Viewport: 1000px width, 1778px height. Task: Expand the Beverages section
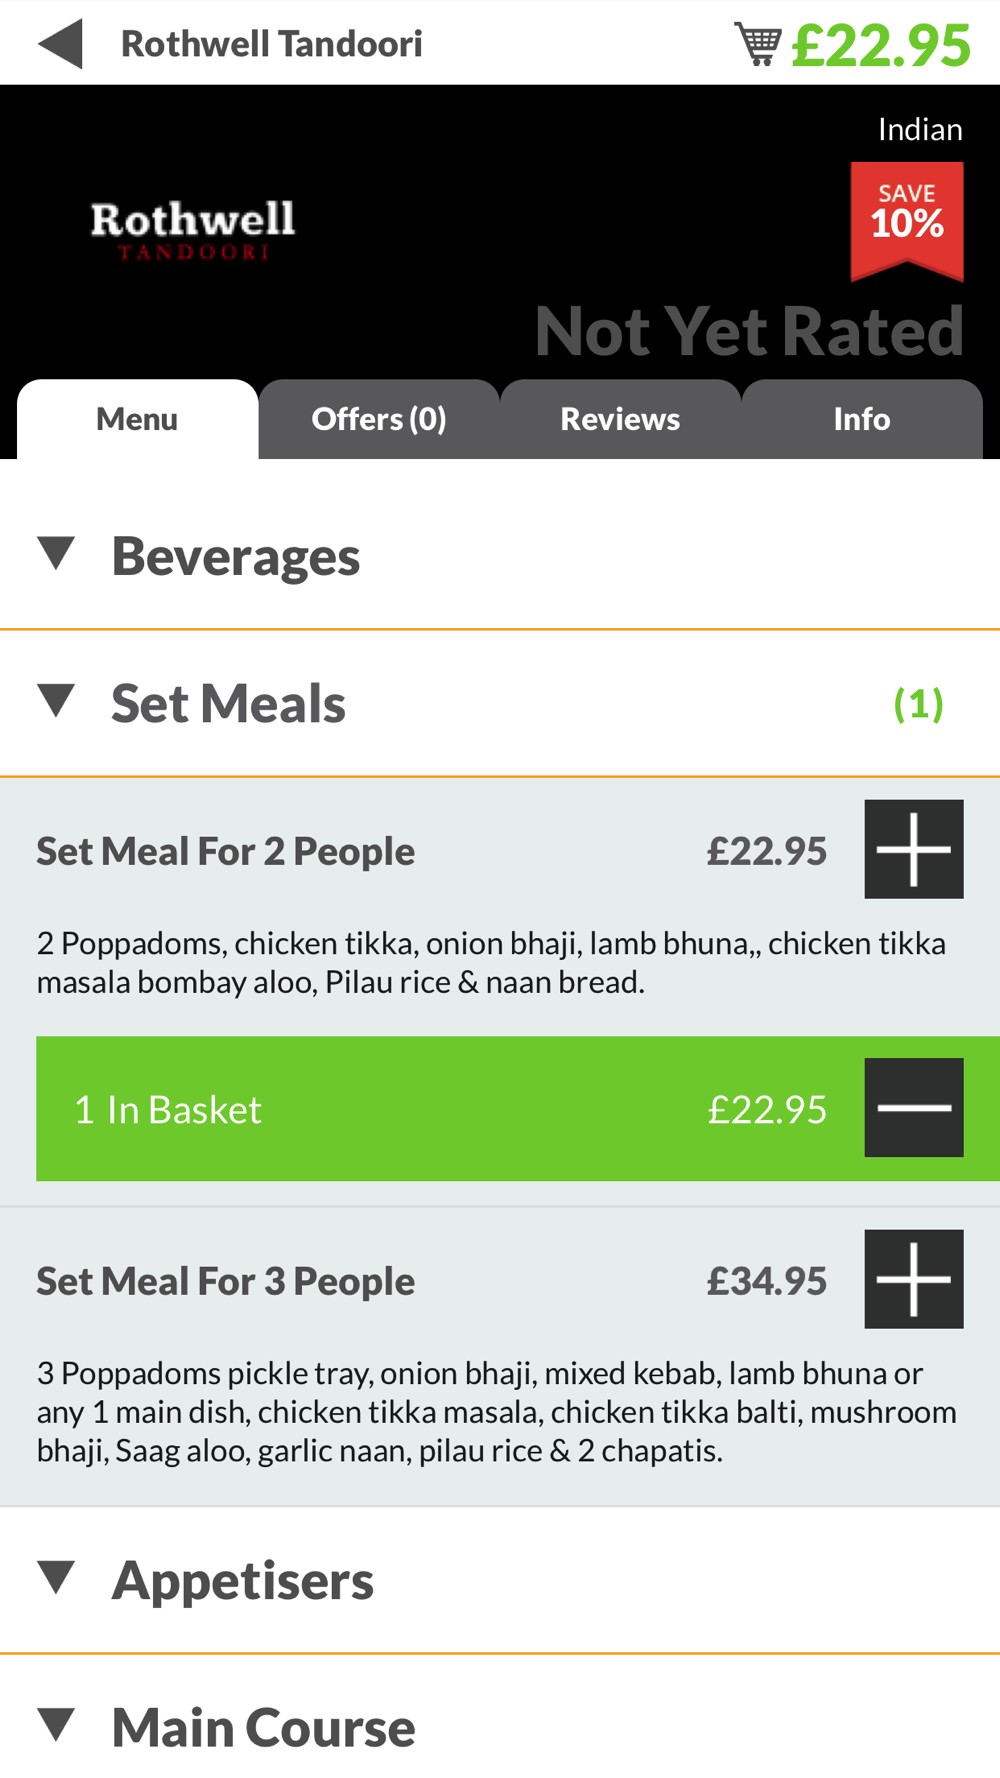coord(500,556)
